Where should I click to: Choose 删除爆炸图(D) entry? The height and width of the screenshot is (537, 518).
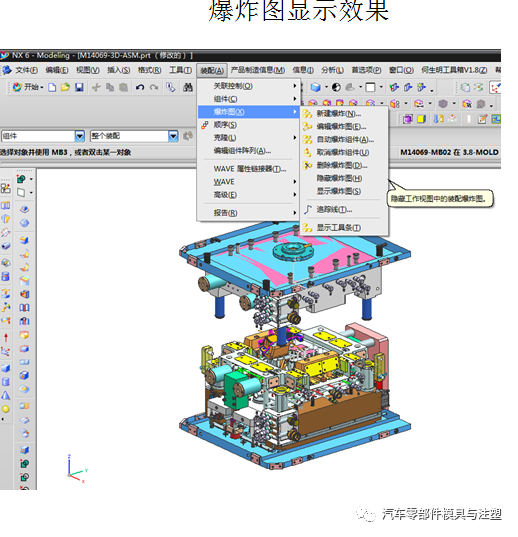(x=344, y=166)
